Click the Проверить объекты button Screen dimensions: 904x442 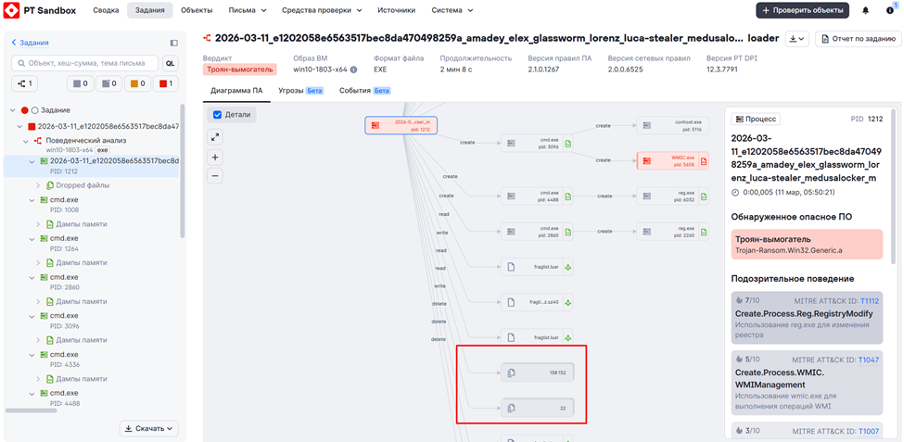(x=803, y=10)
